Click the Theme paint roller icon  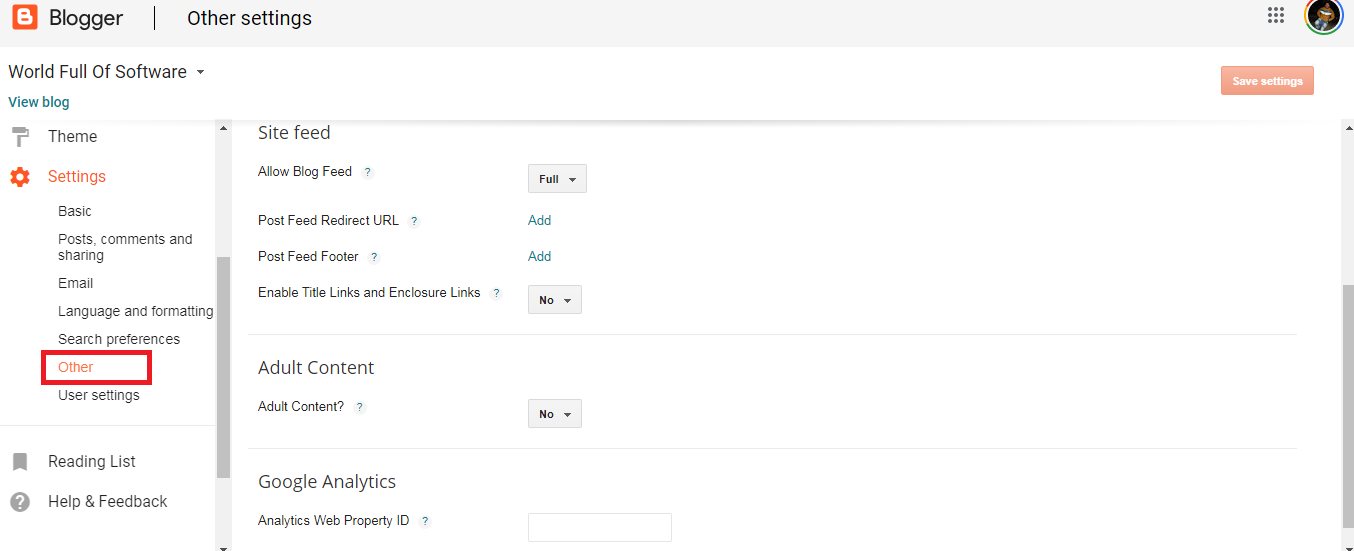(x=20, y=137)
